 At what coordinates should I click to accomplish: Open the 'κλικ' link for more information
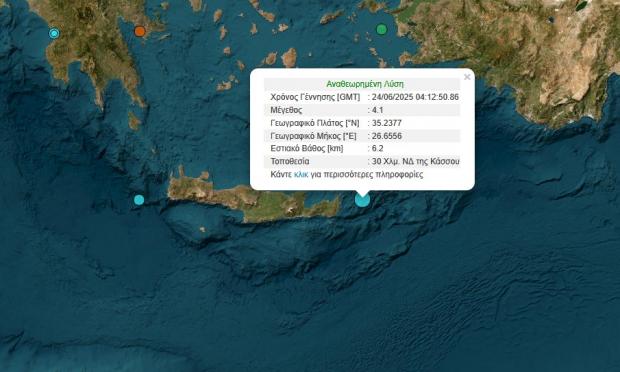click(301, 174)
